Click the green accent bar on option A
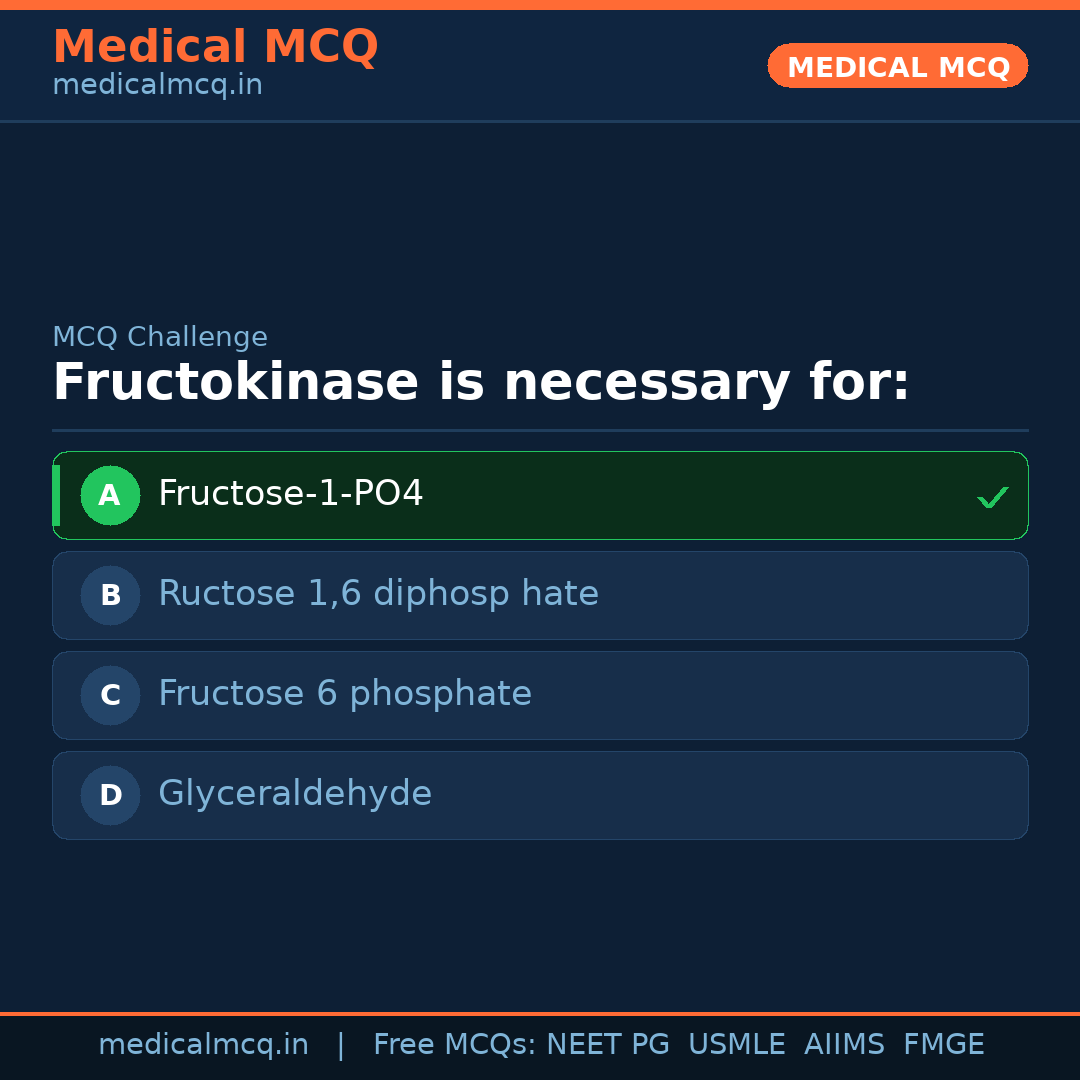The image size is (1080, 1080). (x=56, y=495)
